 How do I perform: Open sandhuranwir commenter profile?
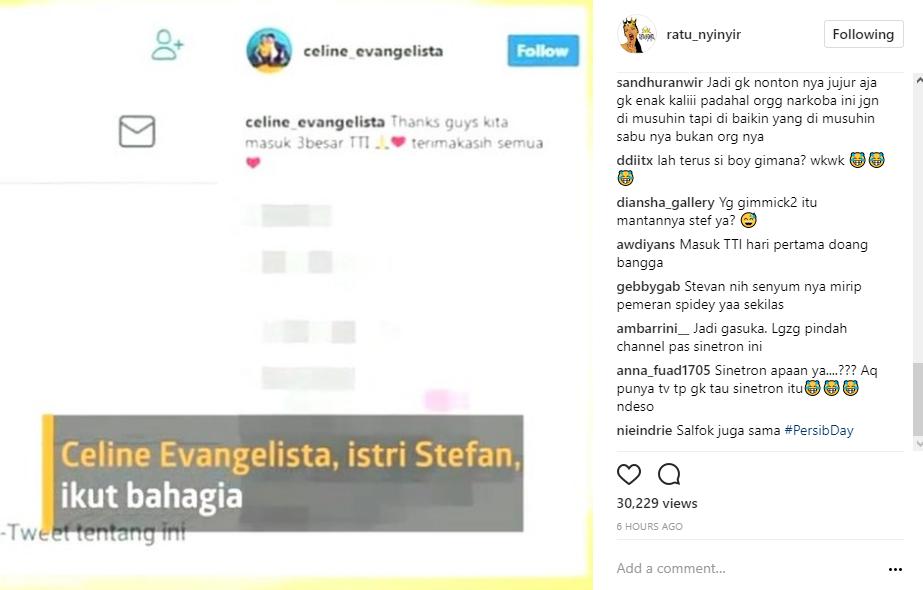coord(659,82)
